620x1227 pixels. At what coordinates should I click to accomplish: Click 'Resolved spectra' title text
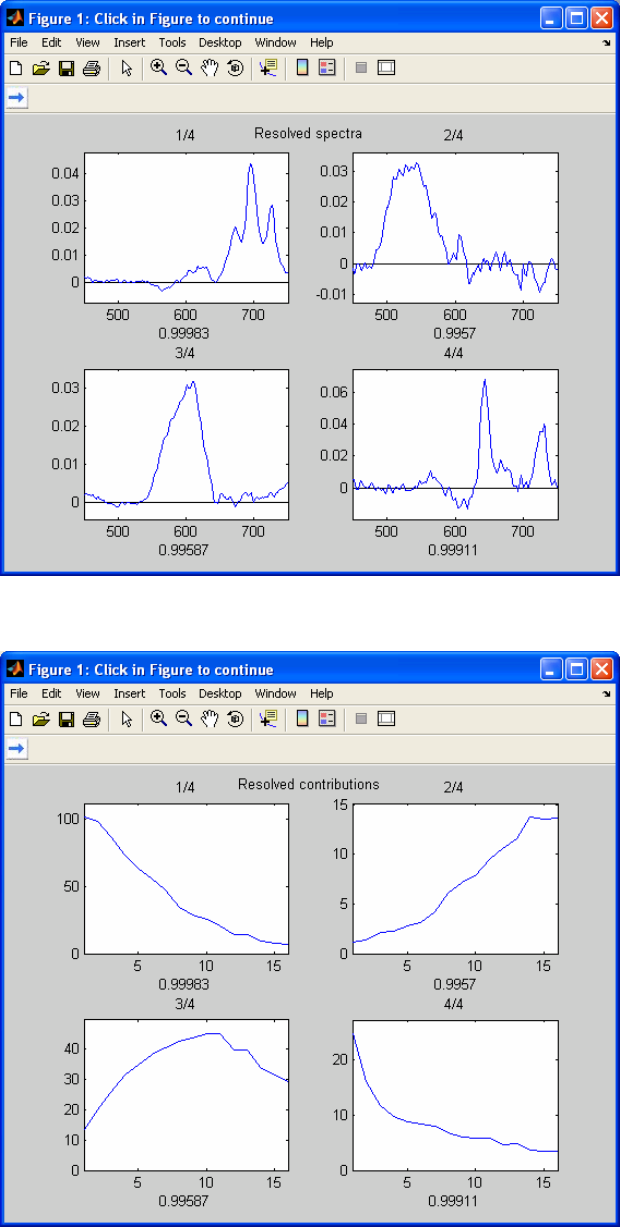click(308, 133)
